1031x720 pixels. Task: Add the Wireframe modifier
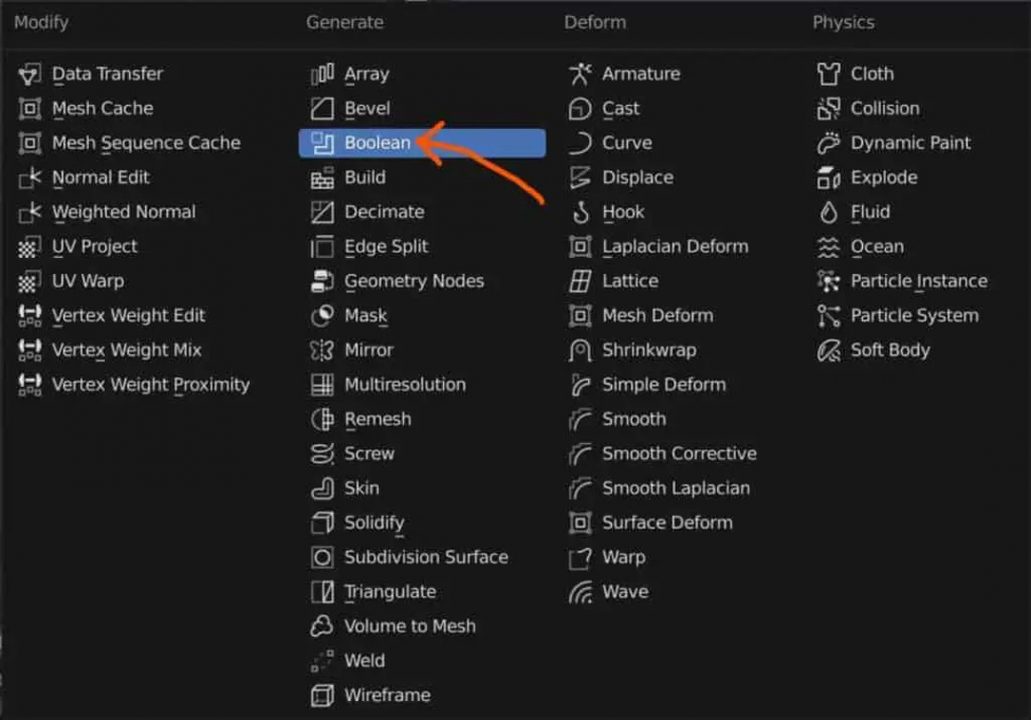[x=387, y=695]
